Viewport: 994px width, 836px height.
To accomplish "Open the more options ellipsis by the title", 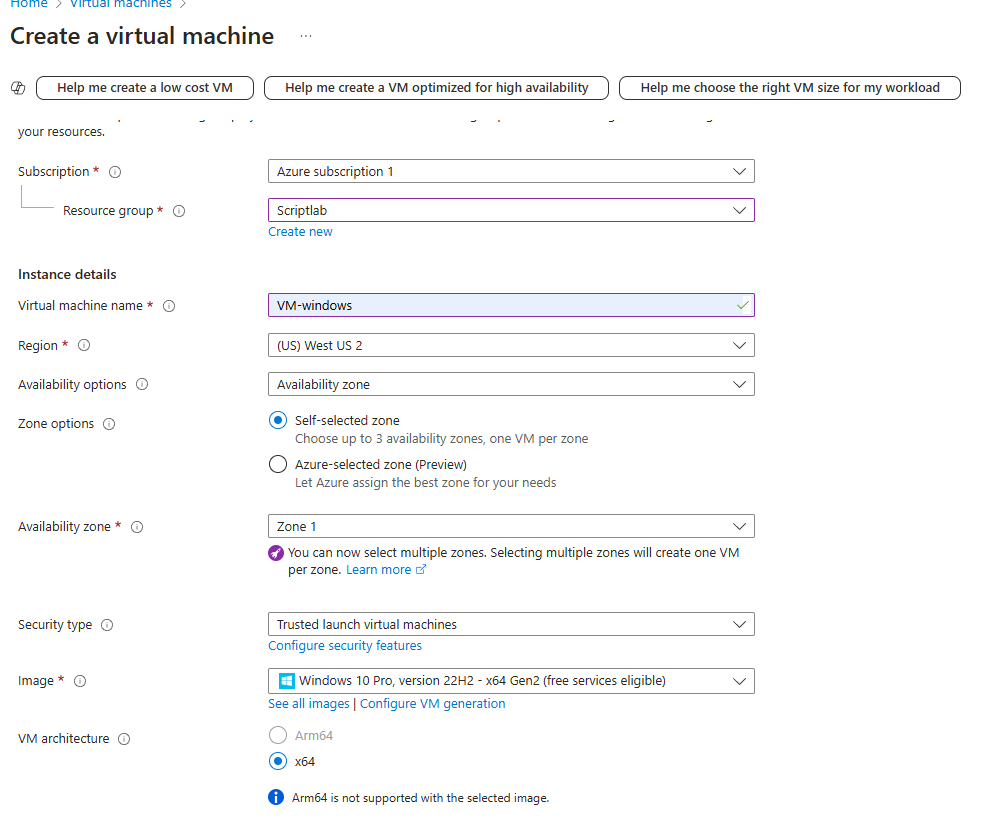I will tap(306, 37).
